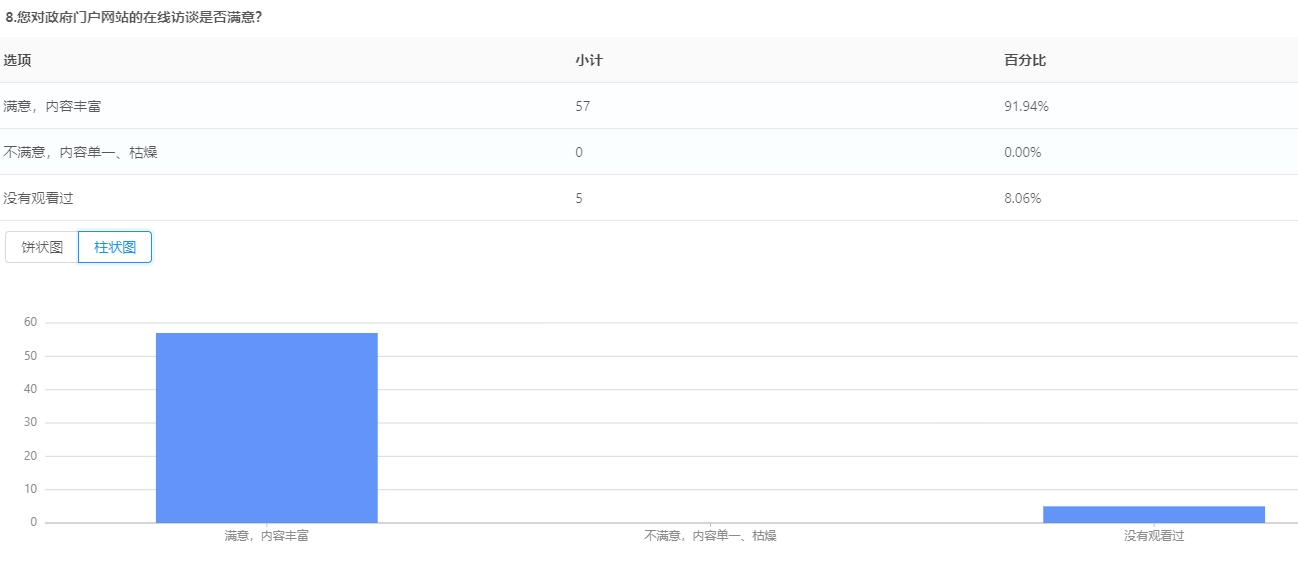Click the 0.00% percentage cell
This screenshot has height=567, width=1298.
(1022, 152)
